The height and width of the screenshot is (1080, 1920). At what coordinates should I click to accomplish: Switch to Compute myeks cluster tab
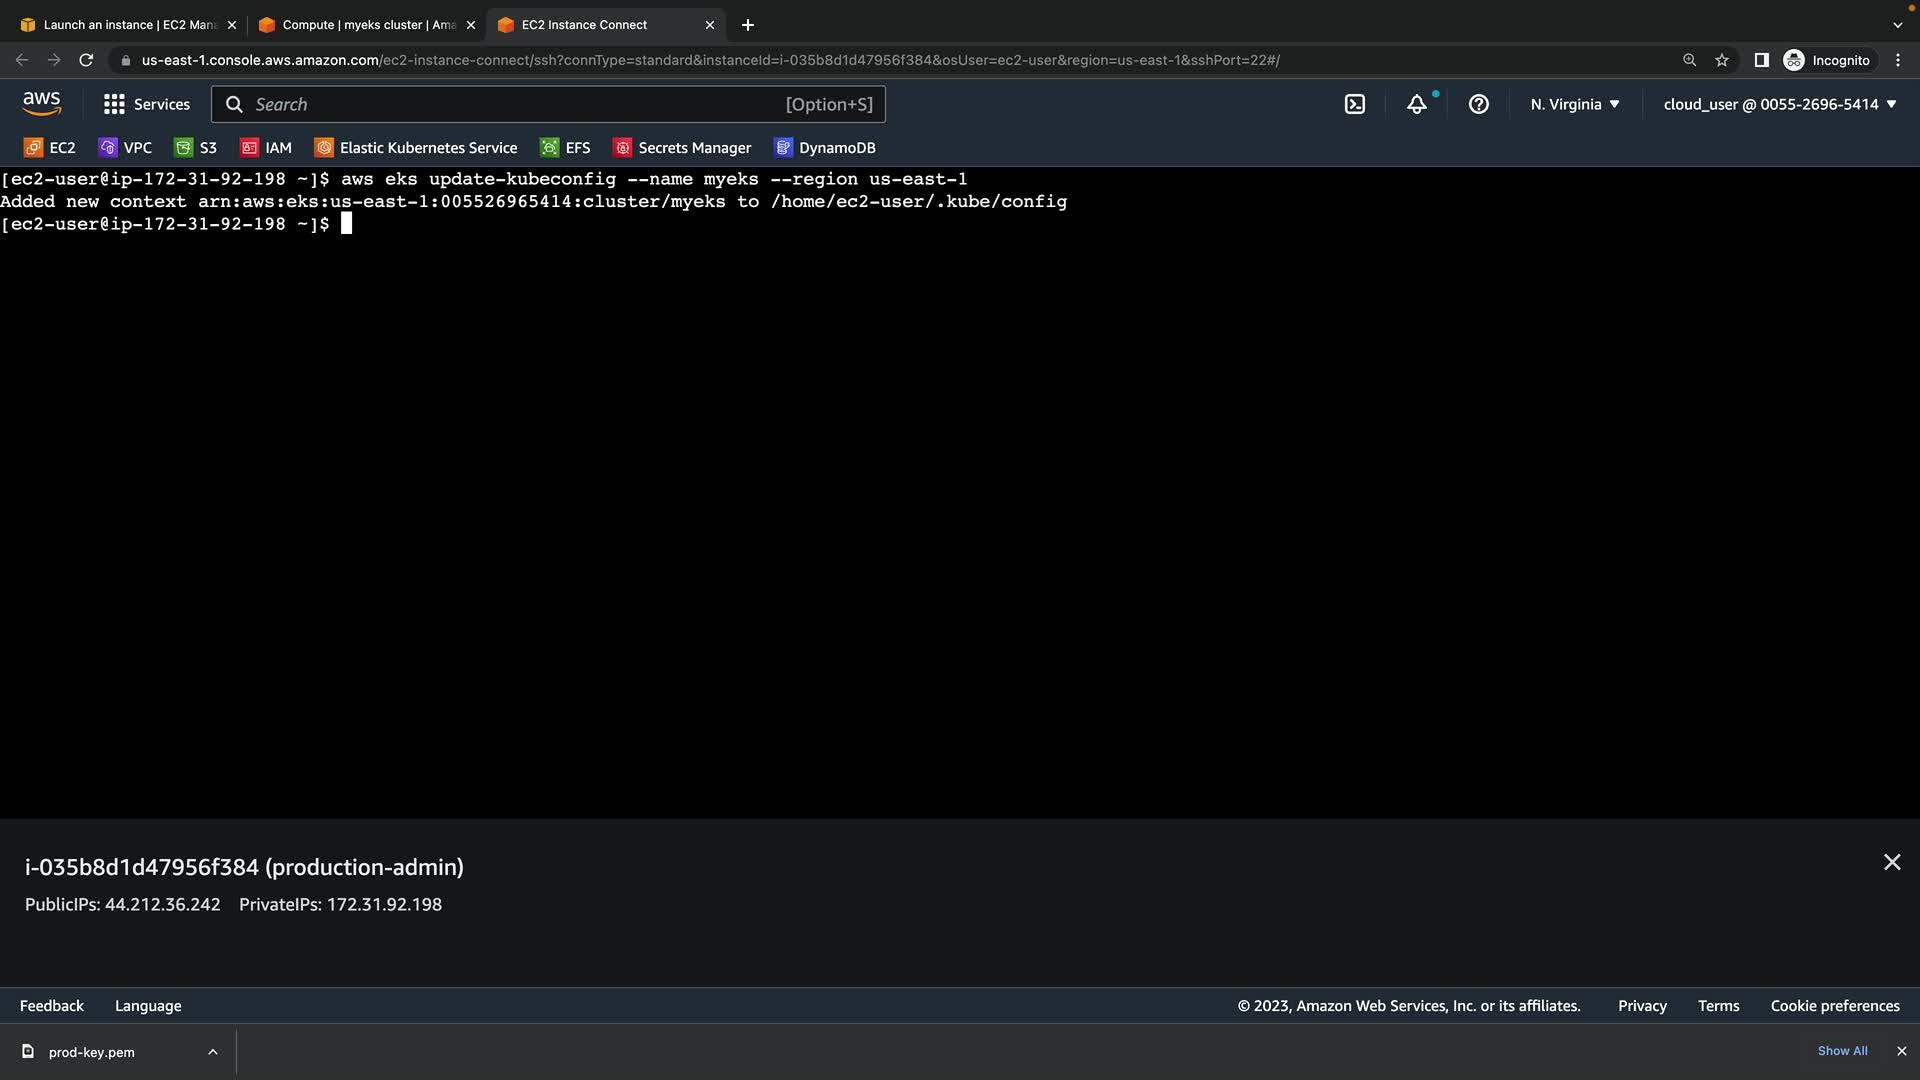click(x=367, y=25)
